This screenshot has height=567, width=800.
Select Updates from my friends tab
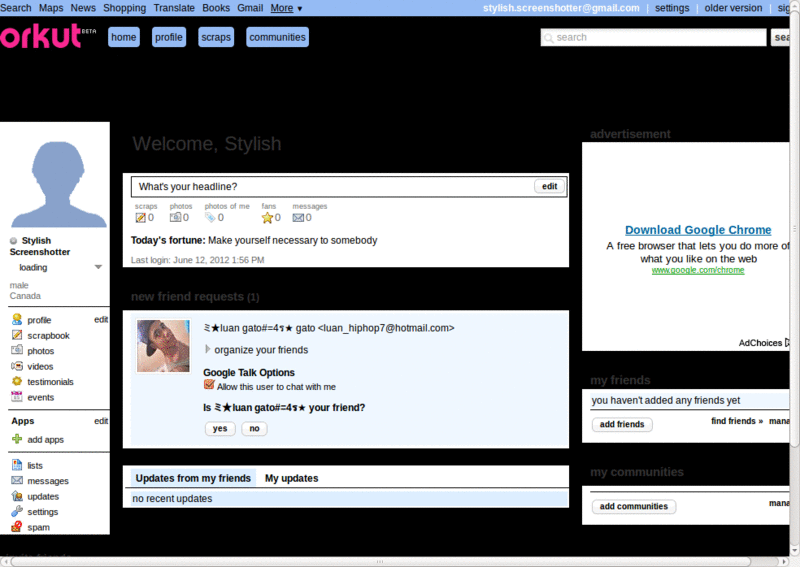point(193,478)
